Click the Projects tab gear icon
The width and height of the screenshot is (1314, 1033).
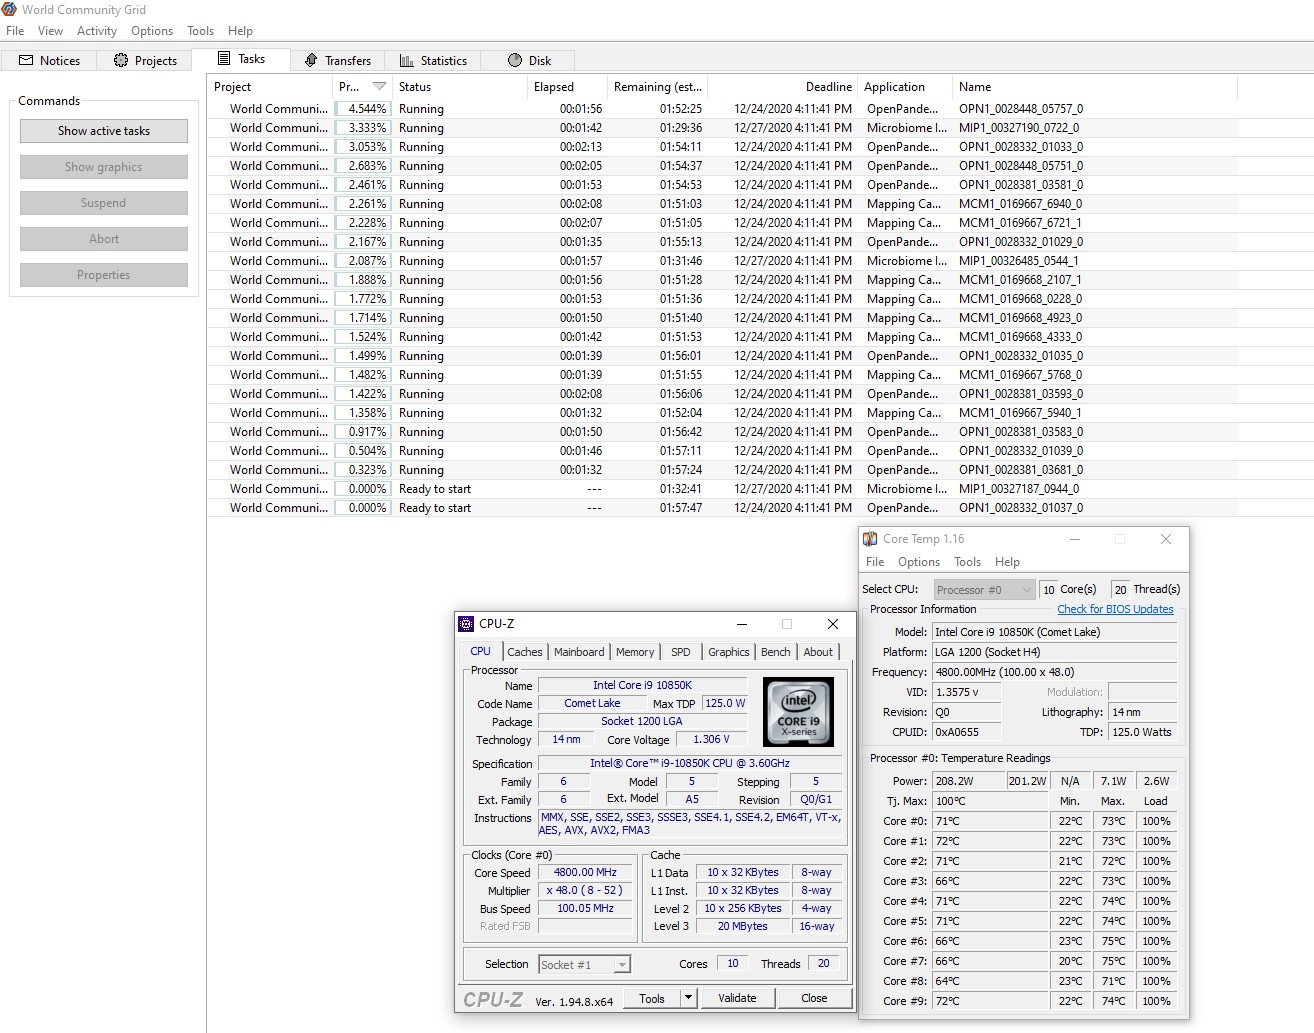point(121,60)
